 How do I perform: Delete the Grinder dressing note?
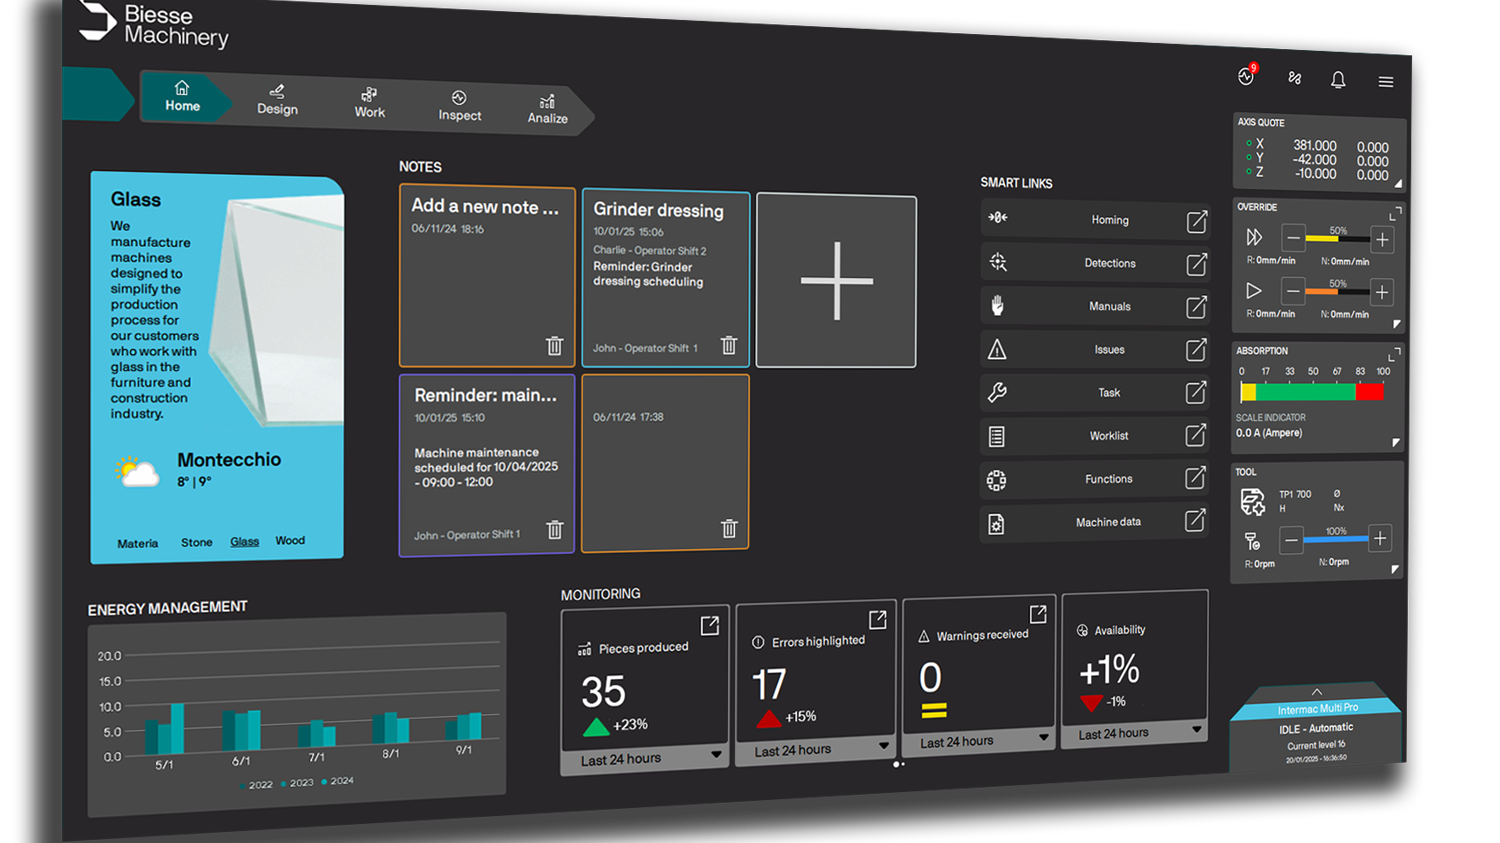click(729, 345)
